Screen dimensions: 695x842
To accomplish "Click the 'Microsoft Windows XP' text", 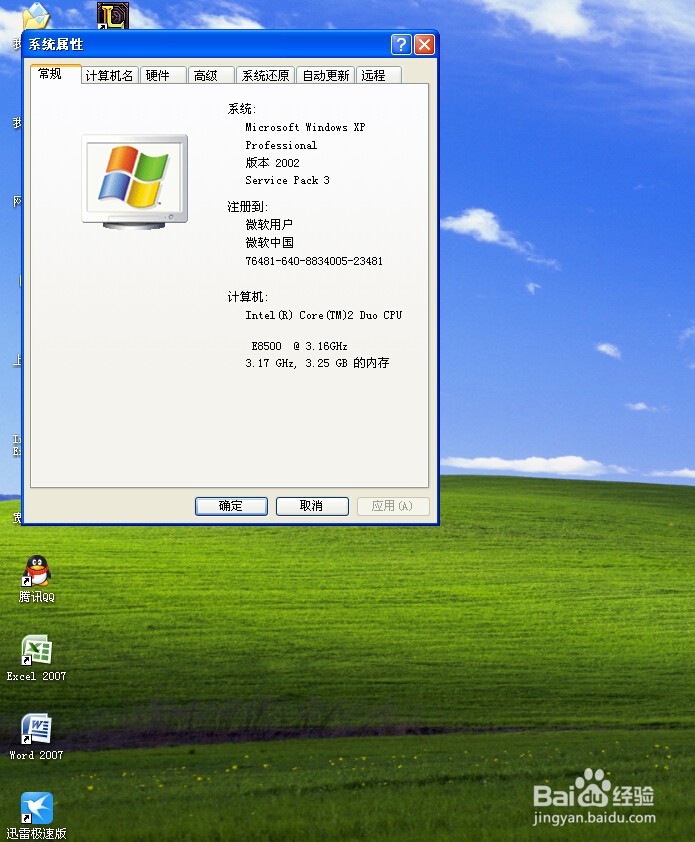I will pyautogui.click(x=305, y=127).
